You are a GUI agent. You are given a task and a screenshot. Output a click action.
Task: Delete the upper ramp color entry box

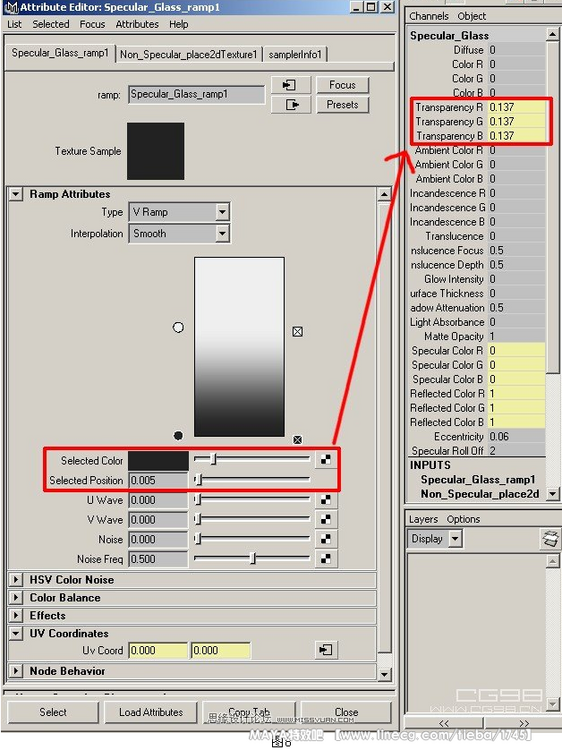[x=298, y=331]
